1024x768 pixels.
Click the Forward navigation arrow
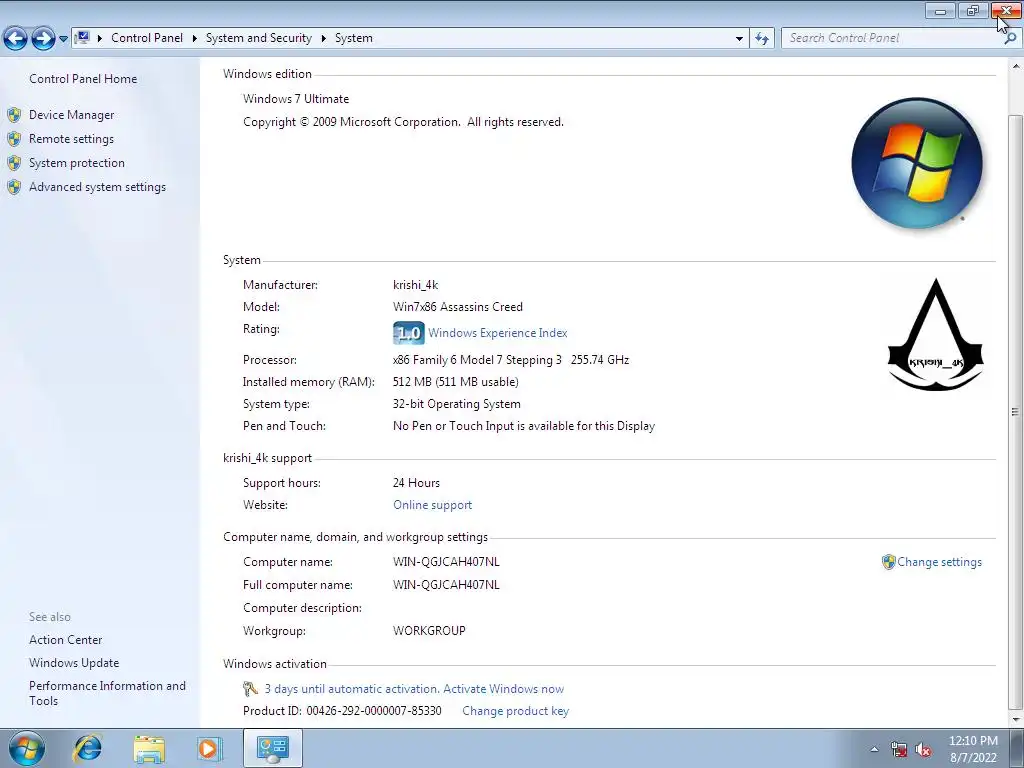pos(43,39)
